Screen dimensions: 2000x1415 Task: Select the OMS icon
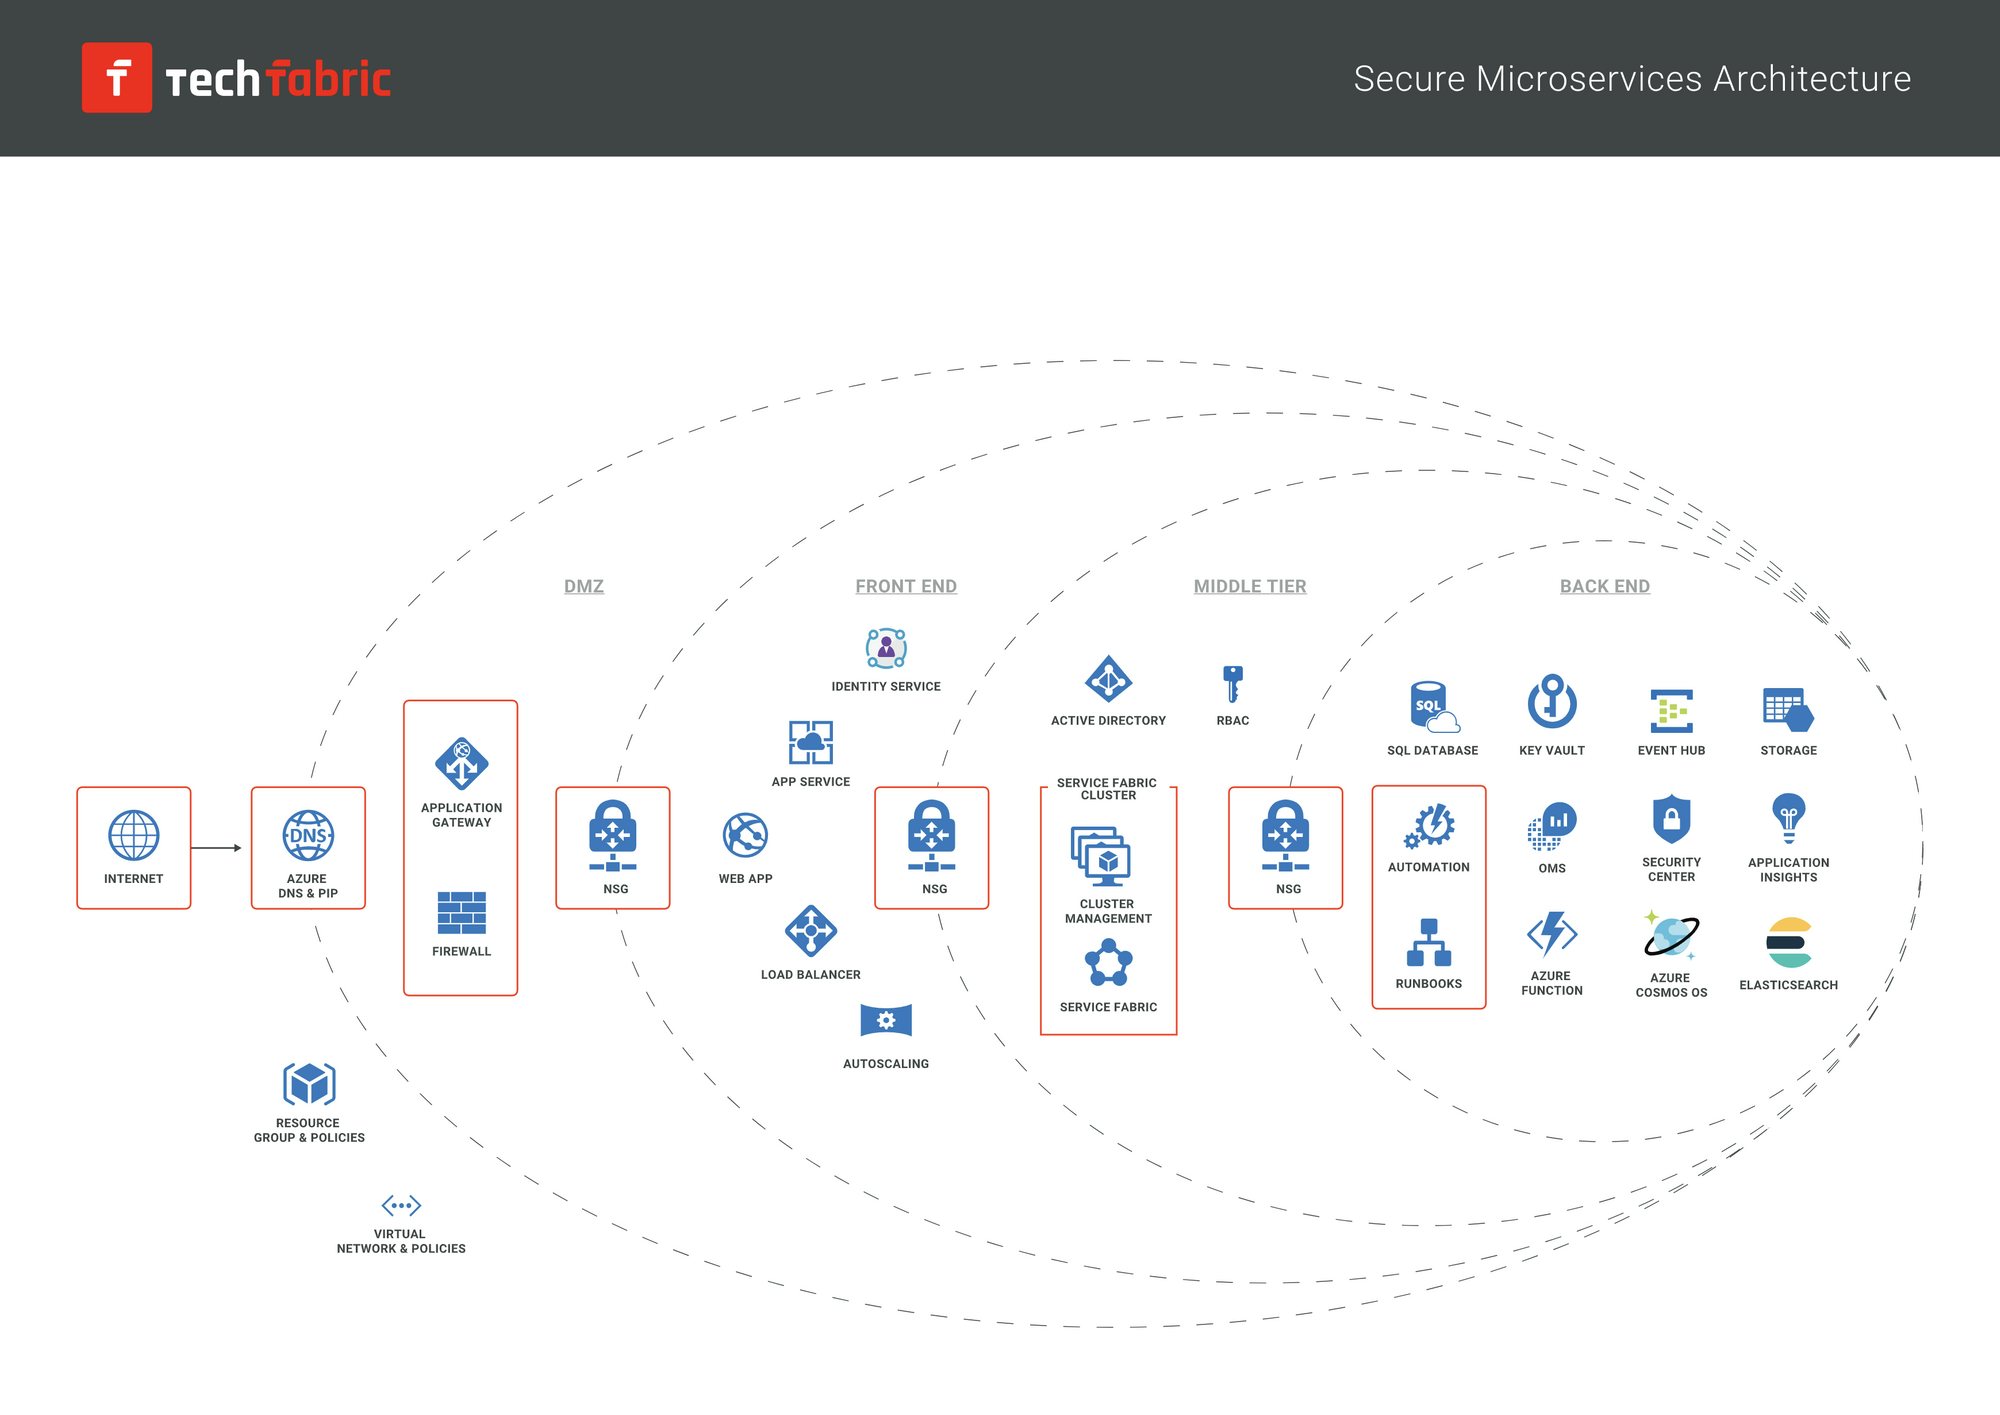pos(1552,826)
